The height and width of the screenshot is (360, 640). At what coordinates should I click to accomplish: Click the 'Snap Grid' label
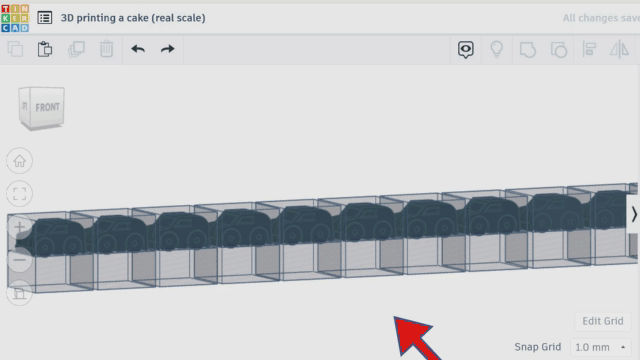click(x=538, y=347)
